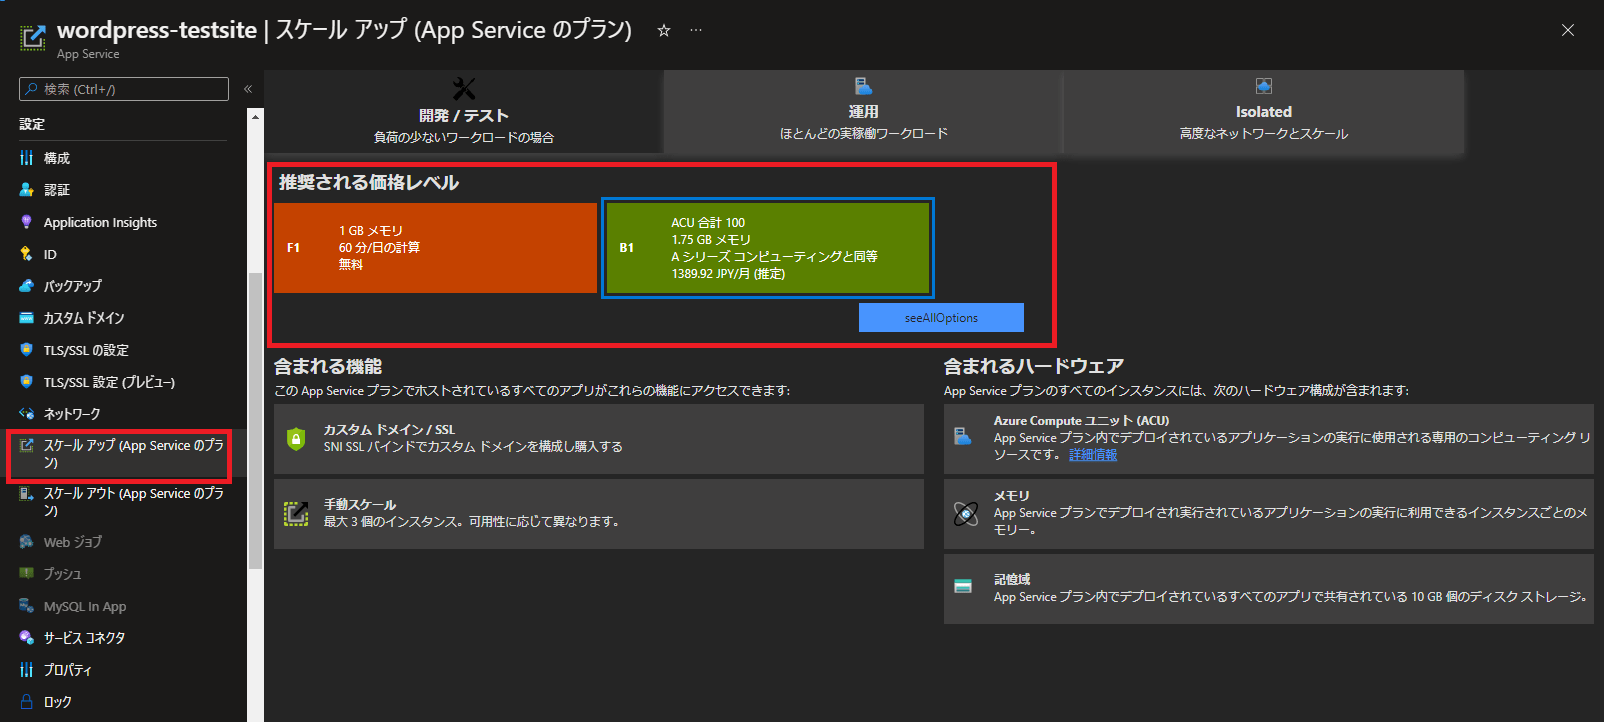The width and height of the screenshot is (1604, 722).
Task: Click the 設定 section label in sidebar
Action: click(x=32, y=124)
